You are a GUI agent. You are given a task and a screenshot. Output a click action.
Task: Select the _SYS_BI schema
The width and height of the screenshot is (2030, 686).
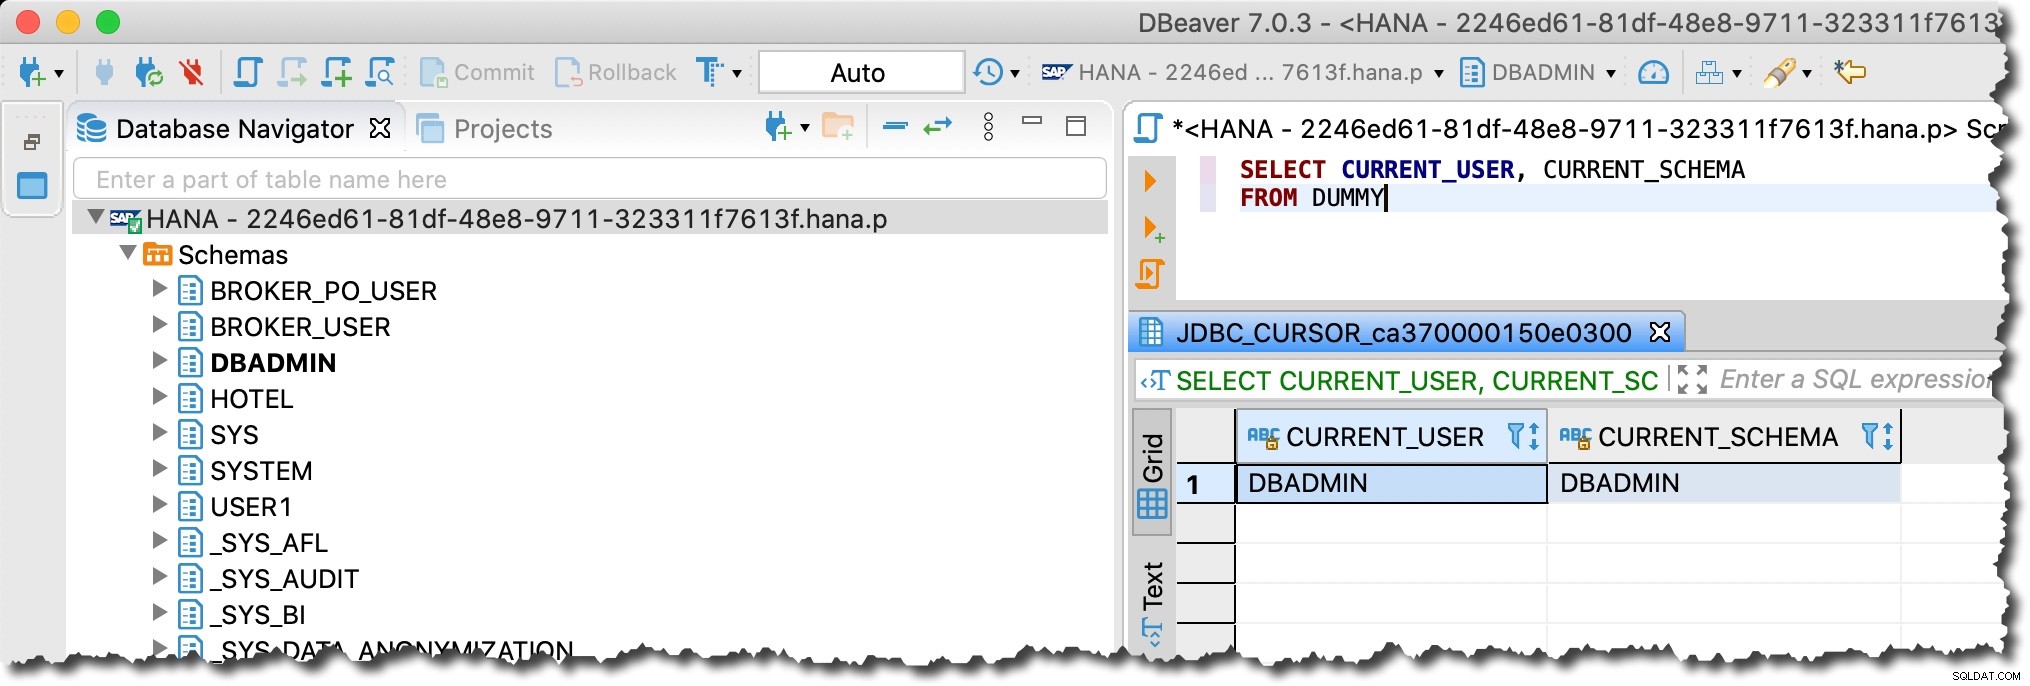pyautogui.click(x=258, y=615)
